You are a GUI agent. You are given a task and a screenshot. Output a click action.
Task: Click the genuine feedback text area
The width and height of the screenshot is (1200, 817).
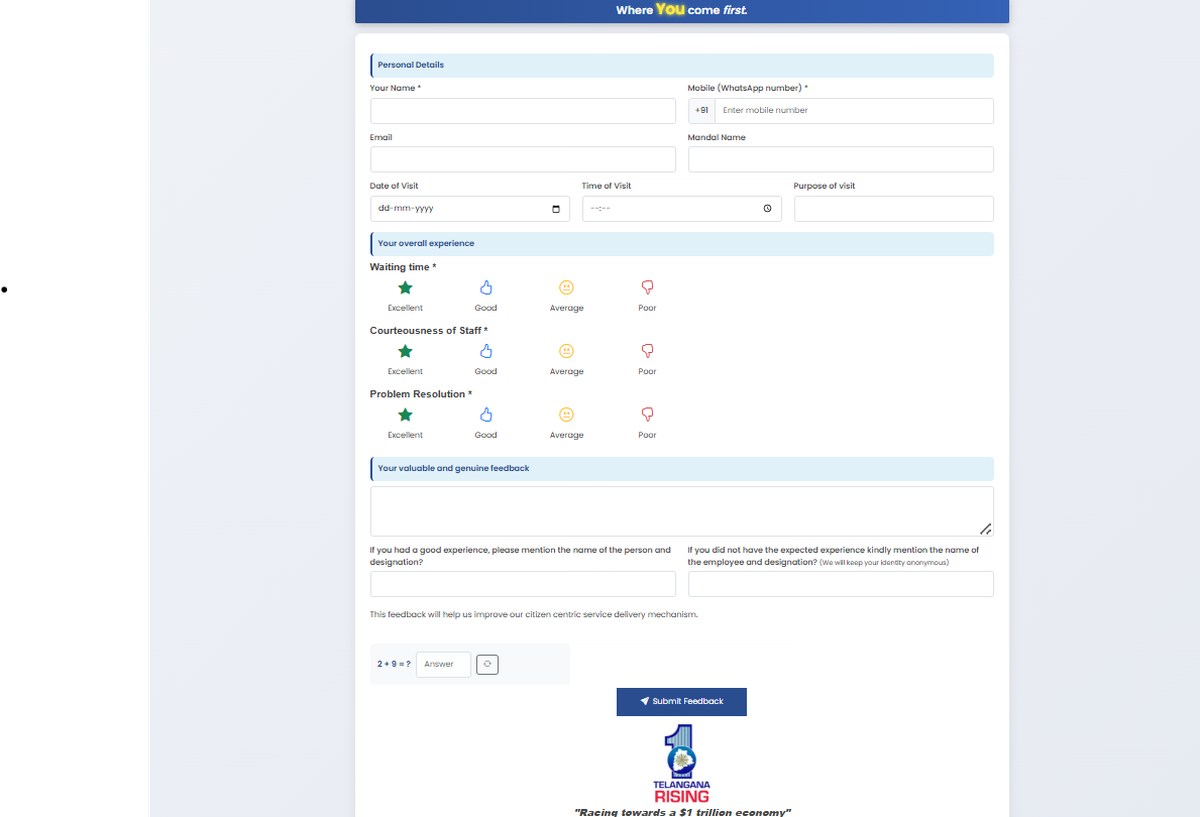(x=681, y=510)
